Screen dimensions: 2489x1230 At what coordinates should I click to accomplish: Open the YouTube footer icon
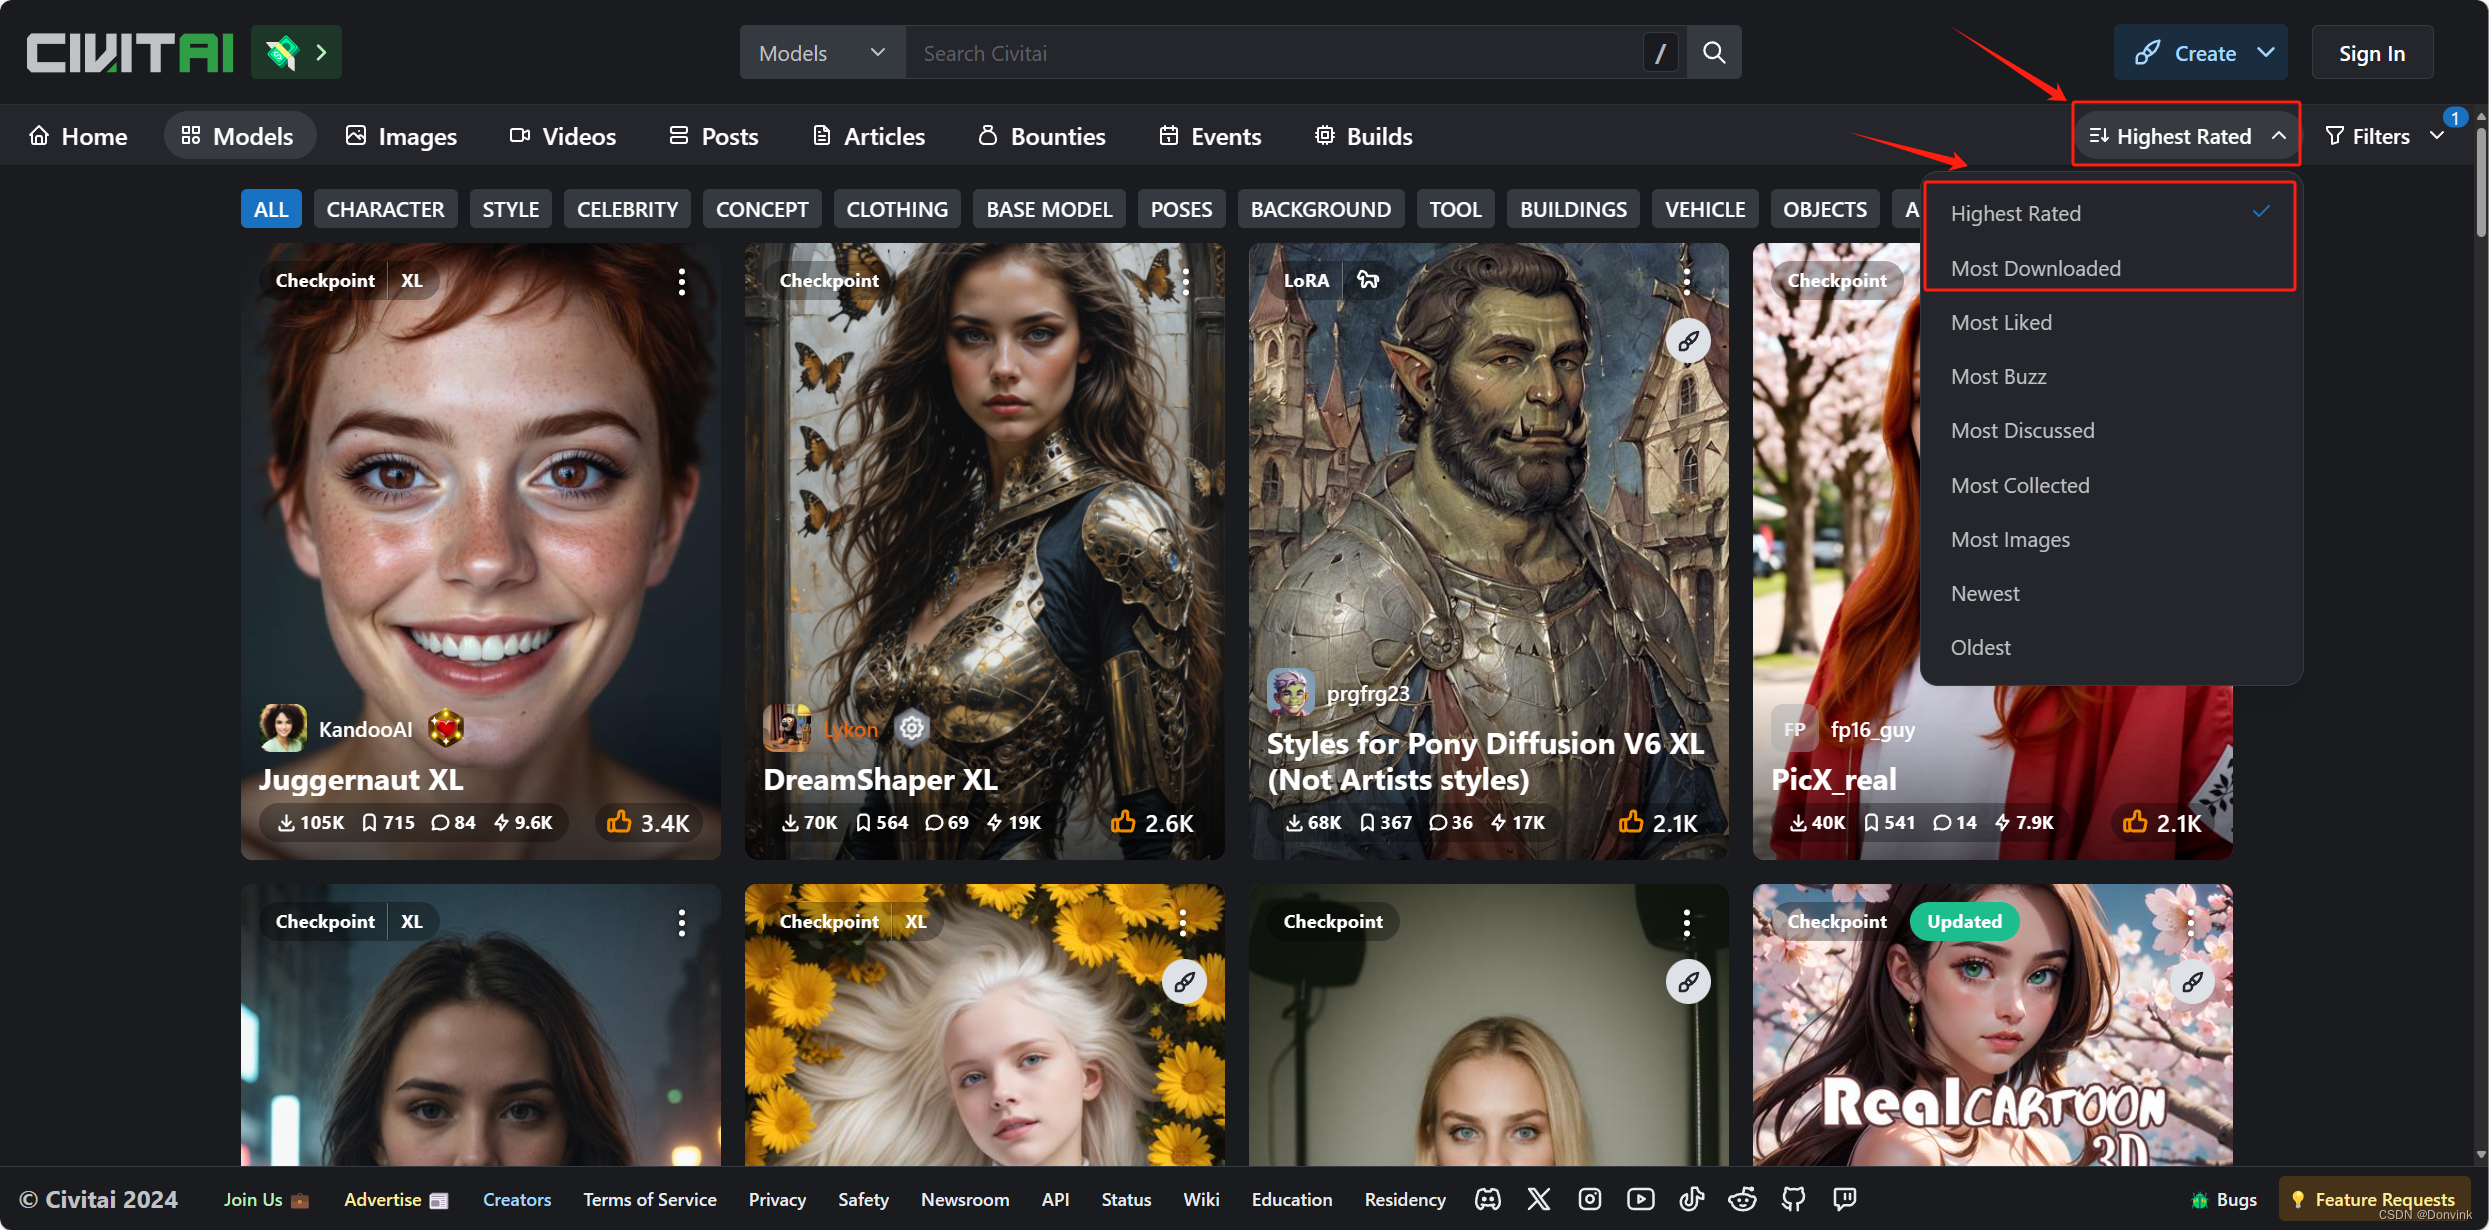(x=1641, y=1199)
